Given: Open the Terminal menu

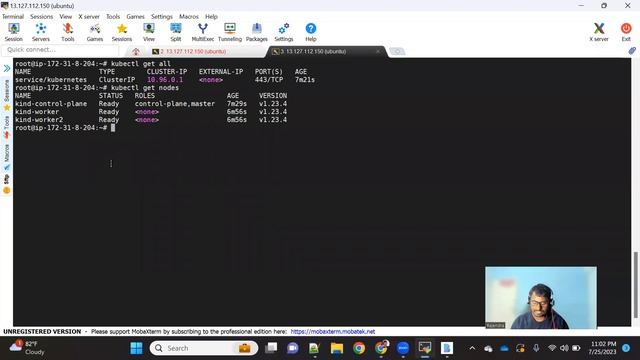Looking at the screenshot, I should click(x=13, y=16).
